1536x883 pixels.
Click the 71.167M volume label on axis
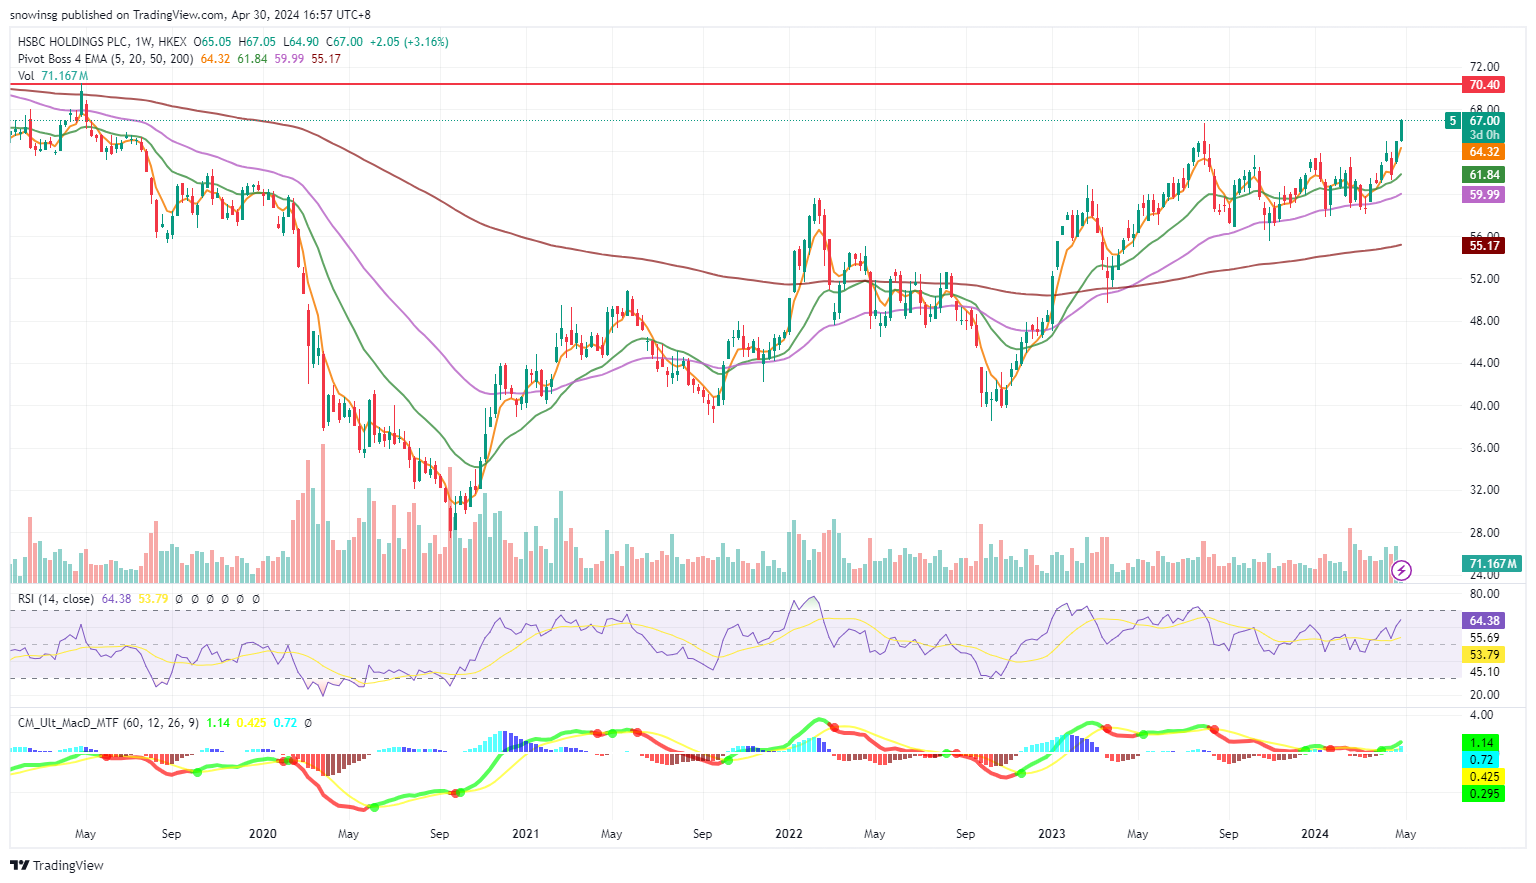[x=1491, y=564]
